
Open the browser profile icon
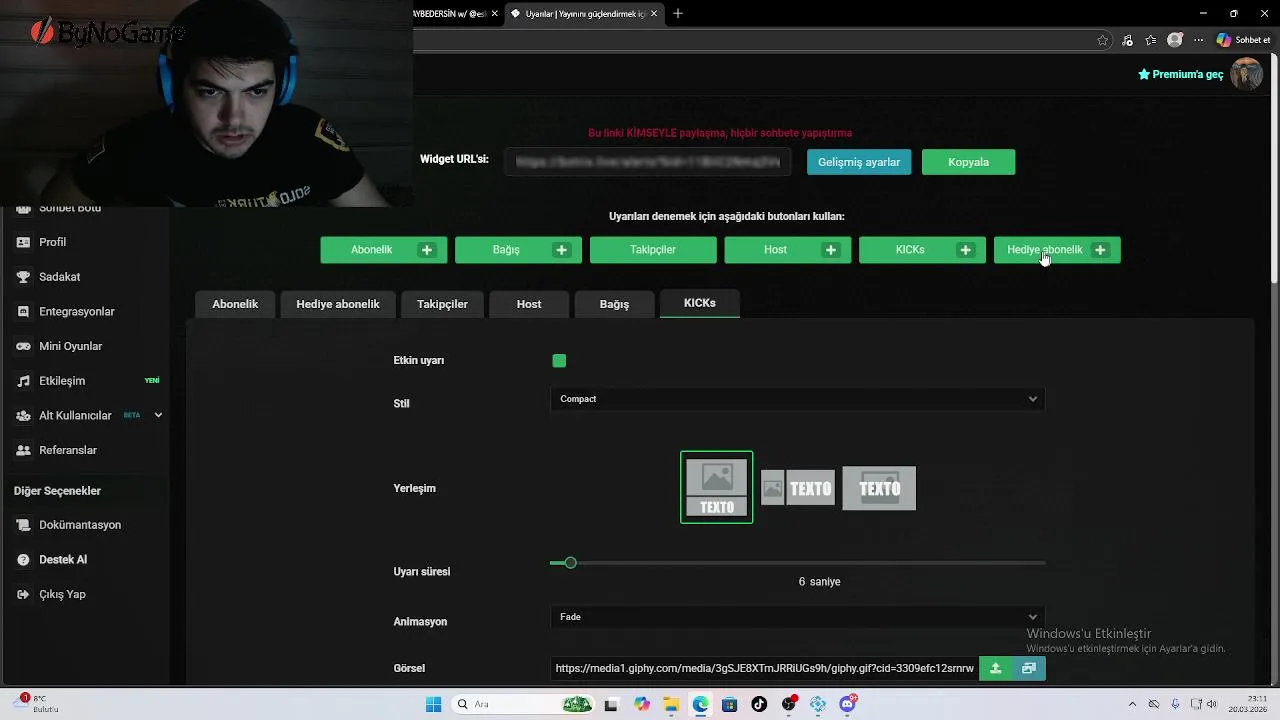click(1175, 40)
